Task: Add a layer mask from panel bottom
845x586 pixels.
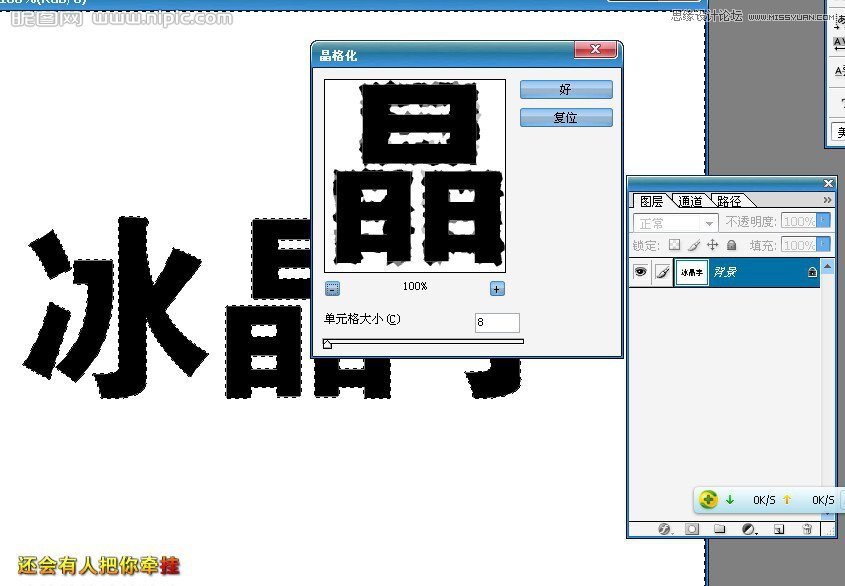Action: [x=692, y=529]
